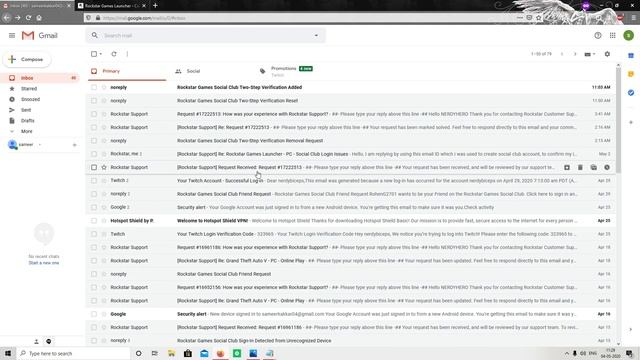The image size is (640, 360).
Task: Open Inbox folder
Action: 40,78
